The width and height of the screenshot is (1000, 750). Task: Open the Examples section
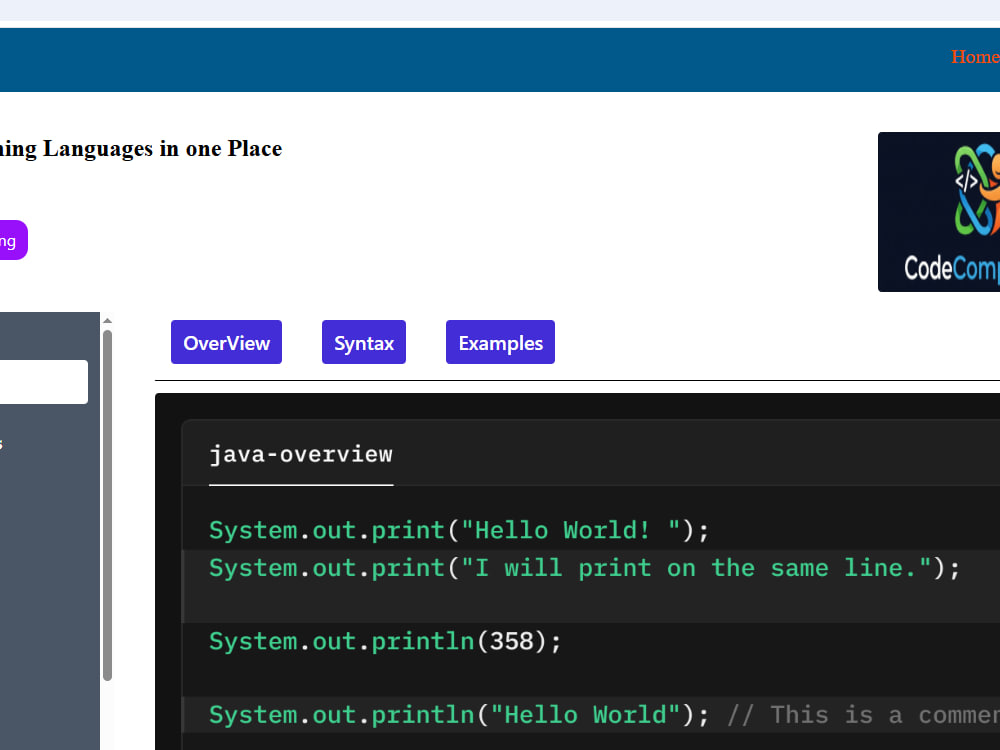(x=500, y=342)
